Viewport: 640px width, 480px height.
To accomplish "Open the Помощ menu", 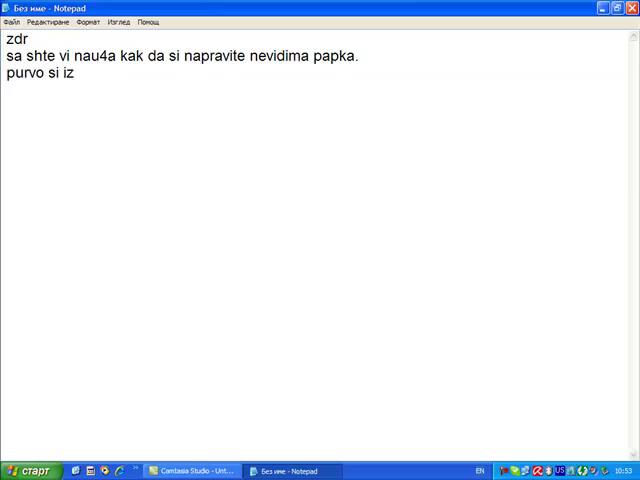I will (x=148, y=22).
